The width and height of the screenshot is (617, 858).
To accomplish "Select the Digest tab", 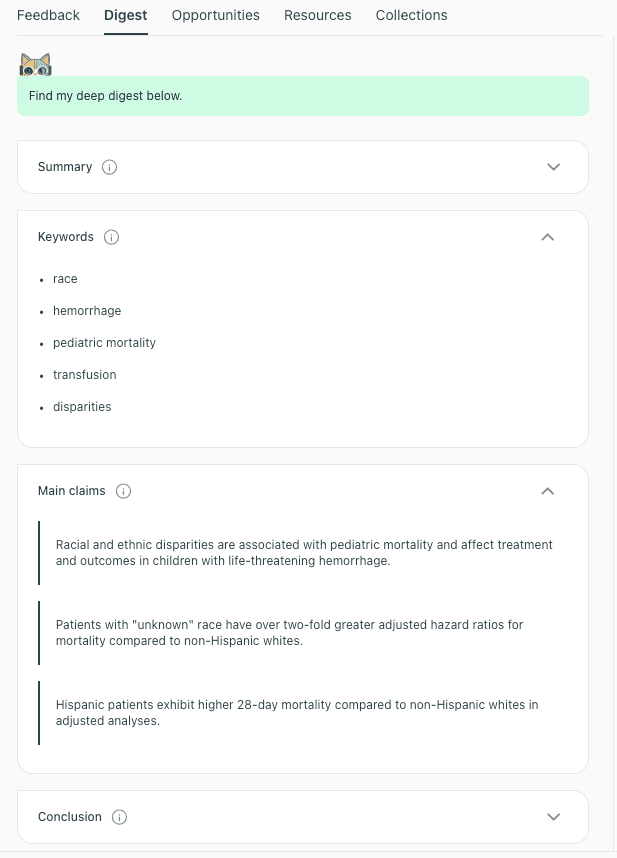I will pos(126,15).
